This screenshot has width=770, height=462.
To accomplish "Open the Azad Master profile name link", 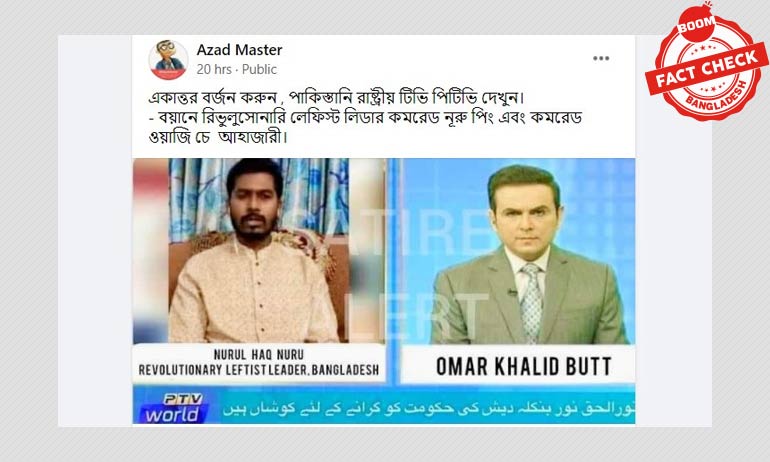I will tap(239, 50).
